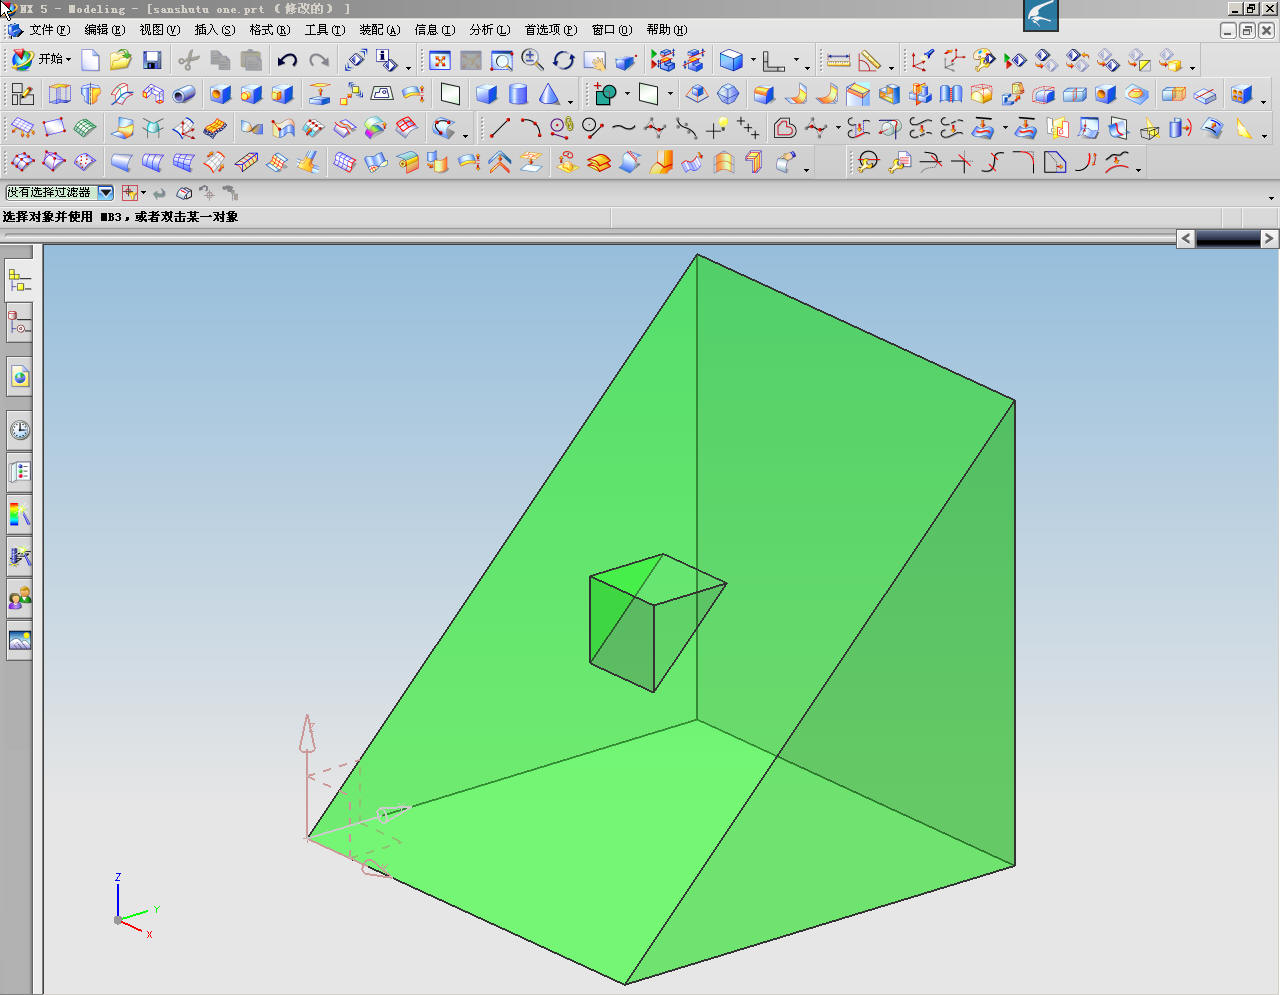Select the Revolve feature icon
This screenshot has height=995, width=1280.
91,94
